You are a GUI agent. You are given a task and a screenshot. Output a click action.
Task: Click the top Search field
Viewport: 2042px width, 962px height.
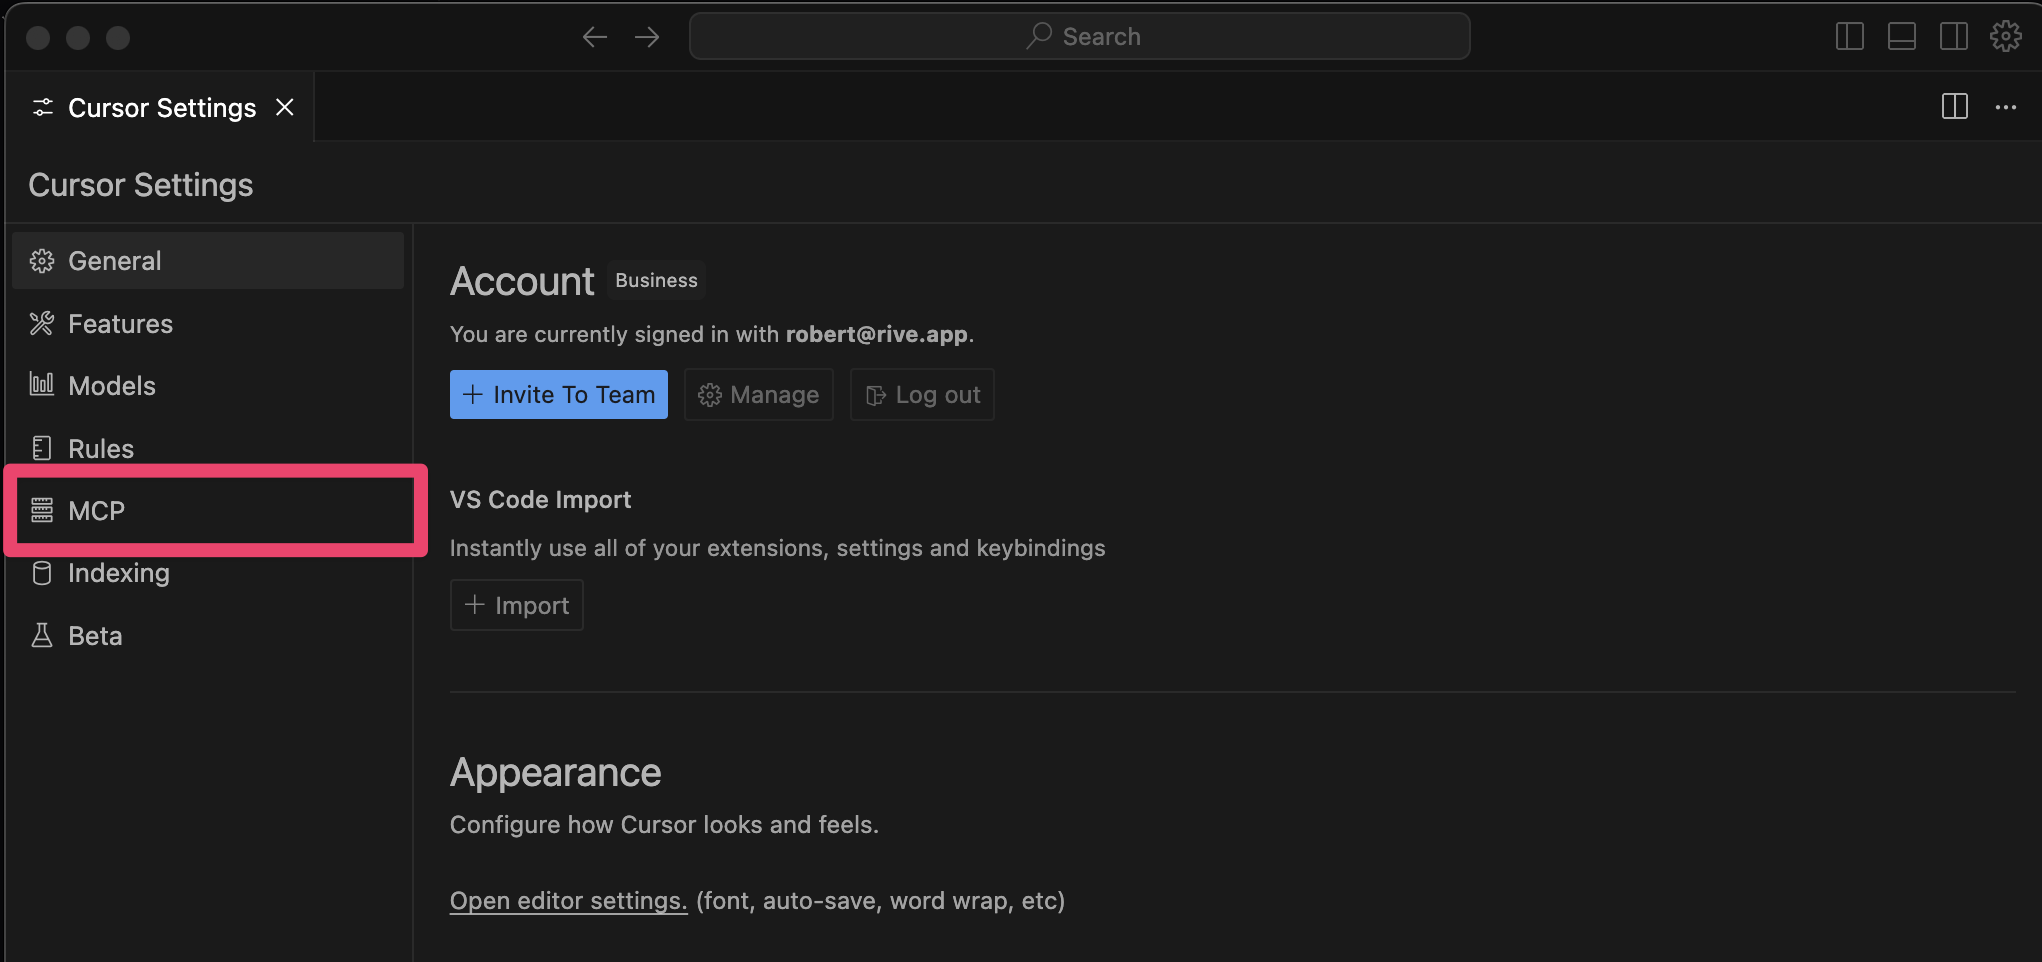tap(1080, 36)
